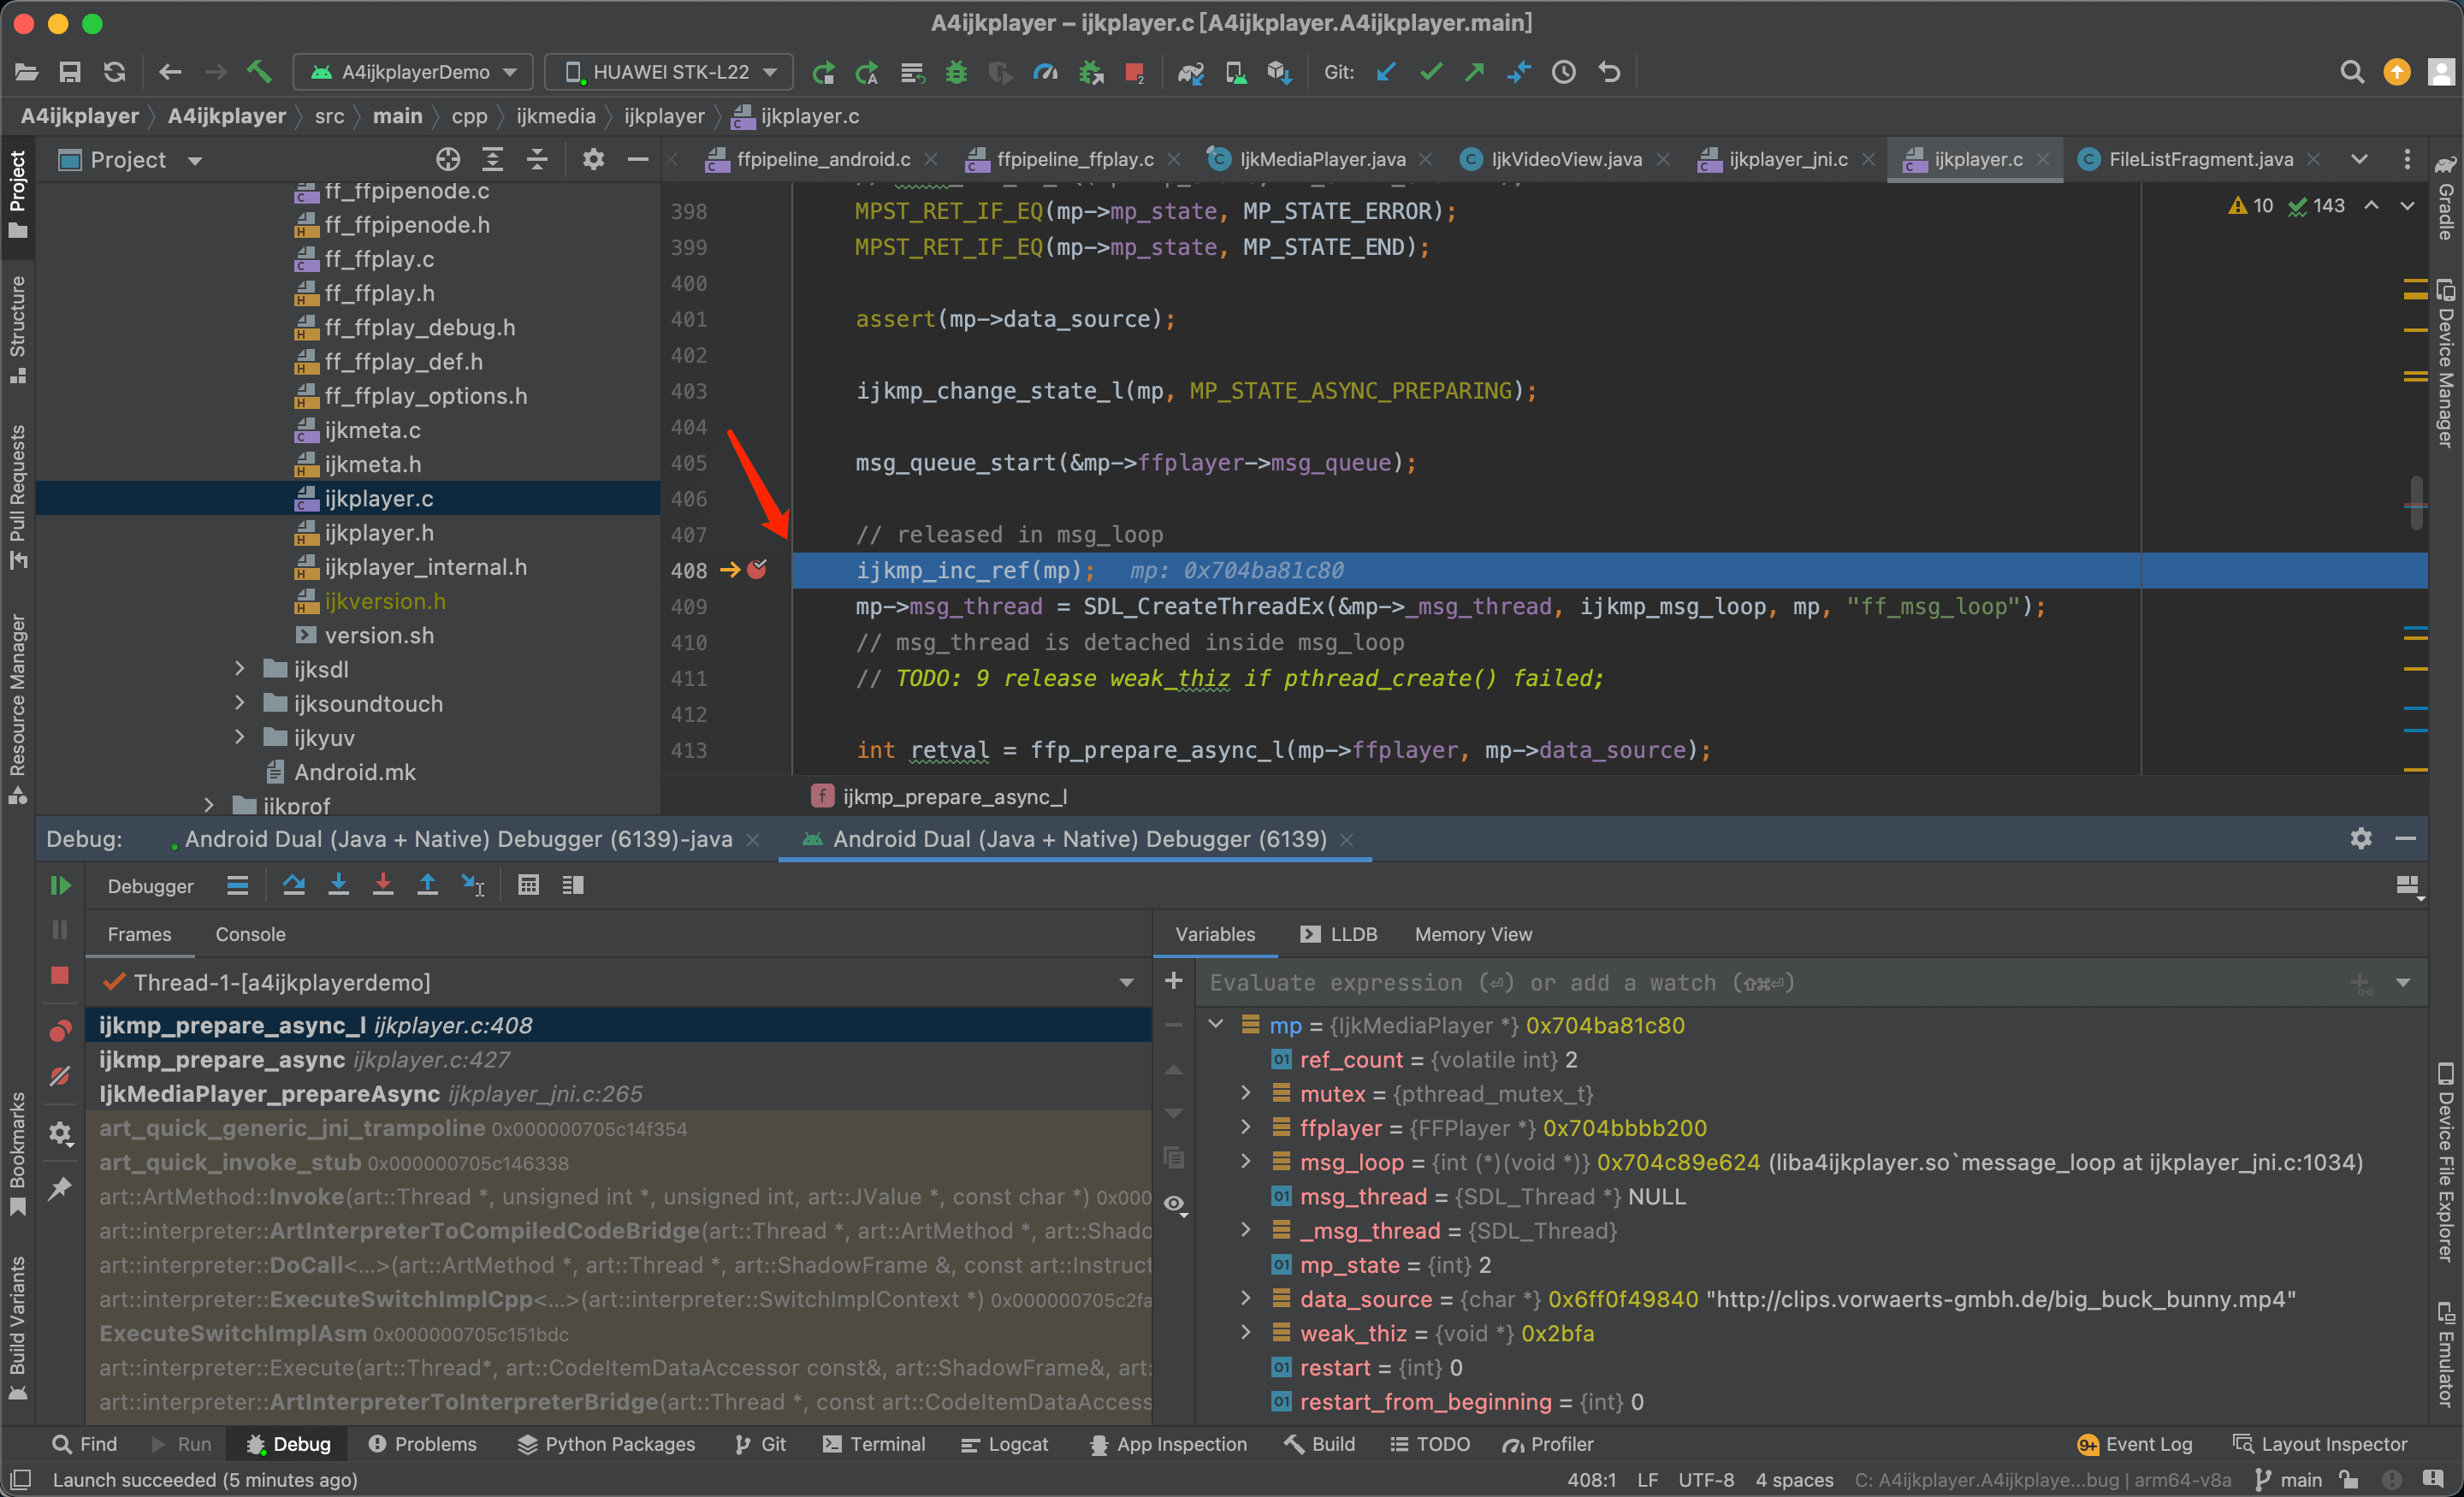Expand the ffplayer variable node
The height and width of the screenshot is (1497, 2464).
pos(1246,1128)
